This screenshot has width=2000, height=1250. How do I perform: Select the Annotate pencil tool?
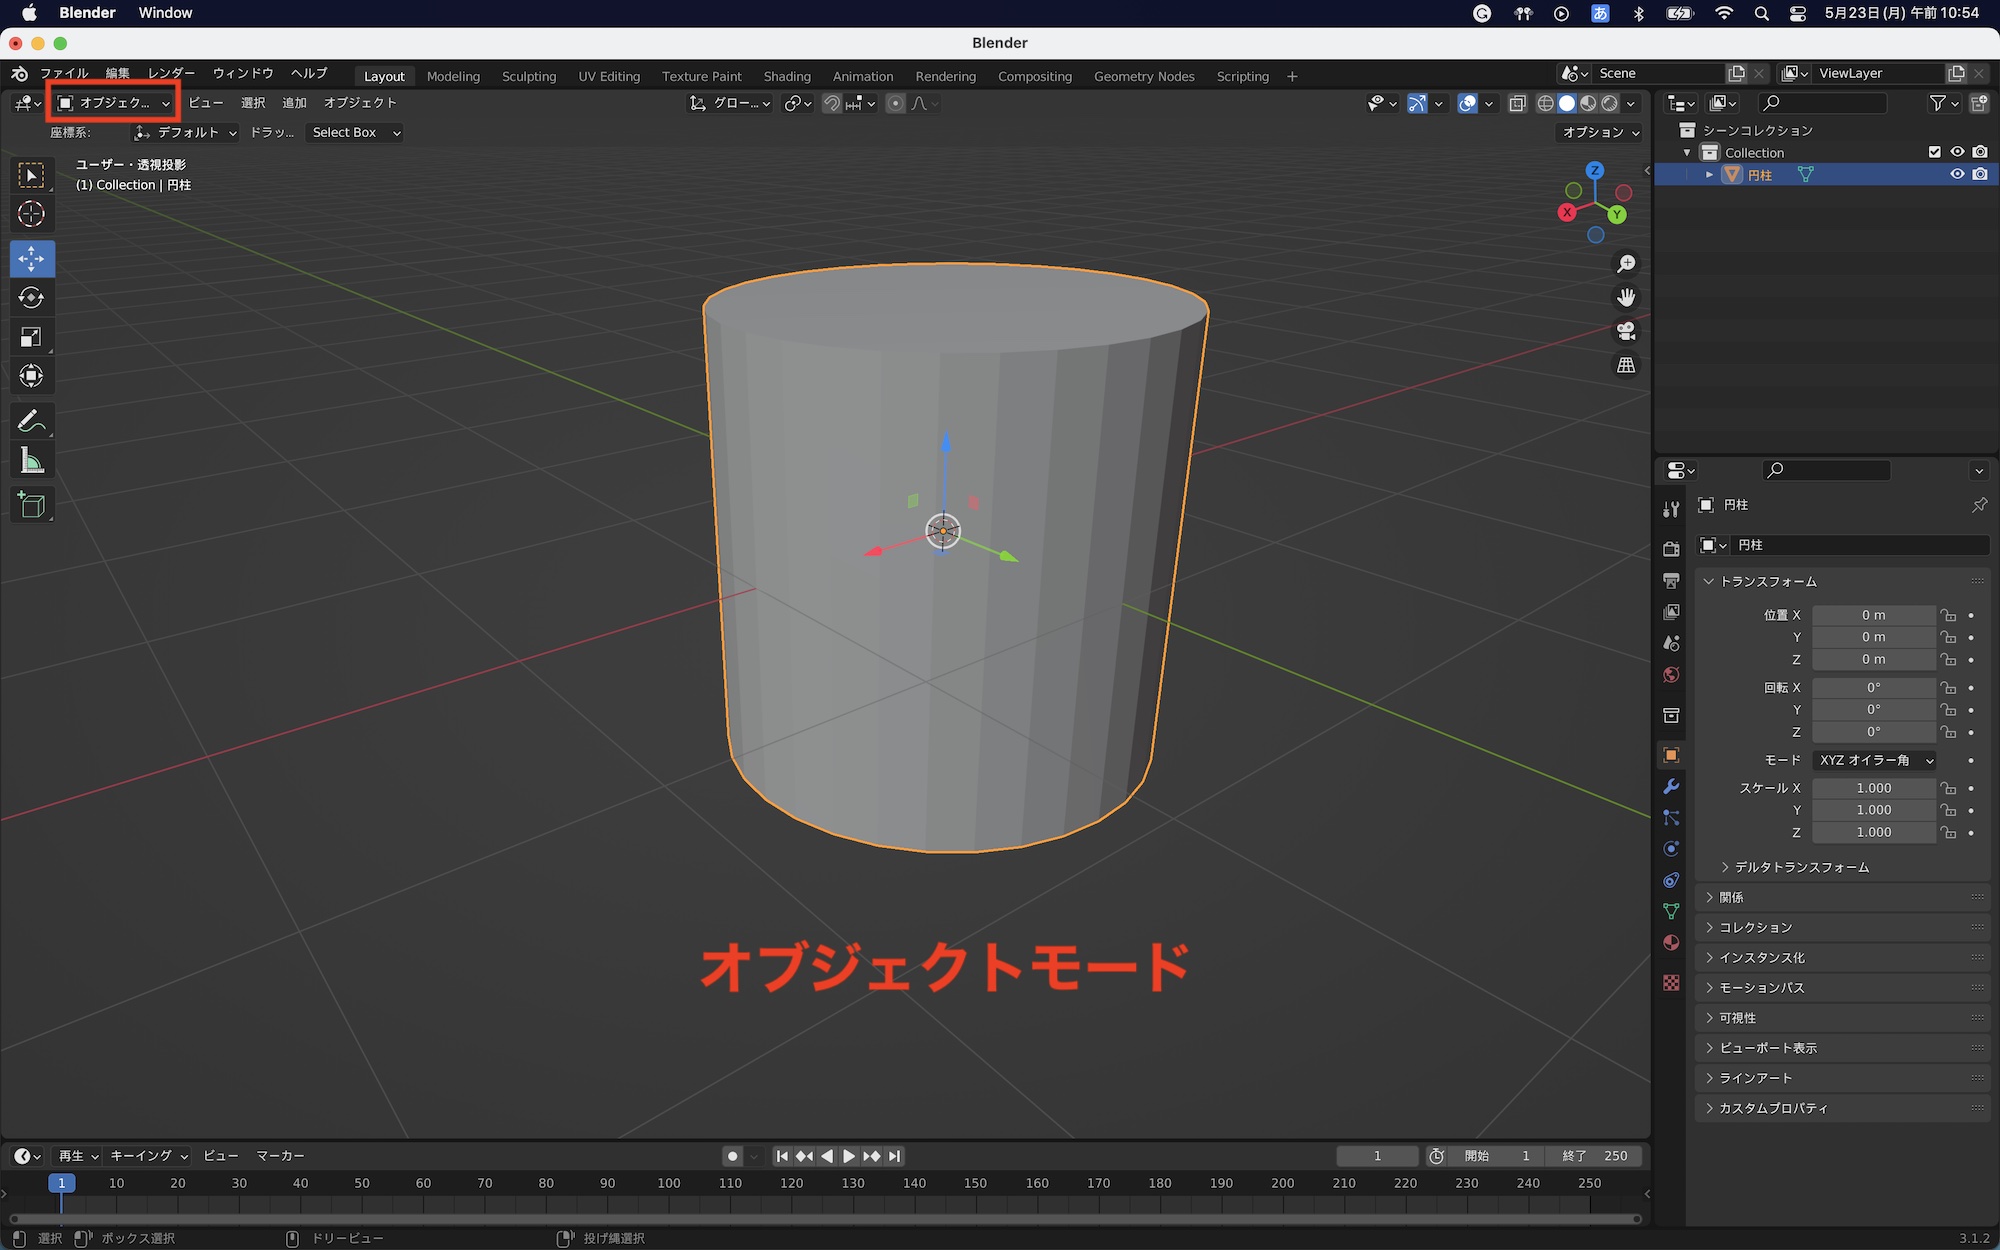click(31, 421)
